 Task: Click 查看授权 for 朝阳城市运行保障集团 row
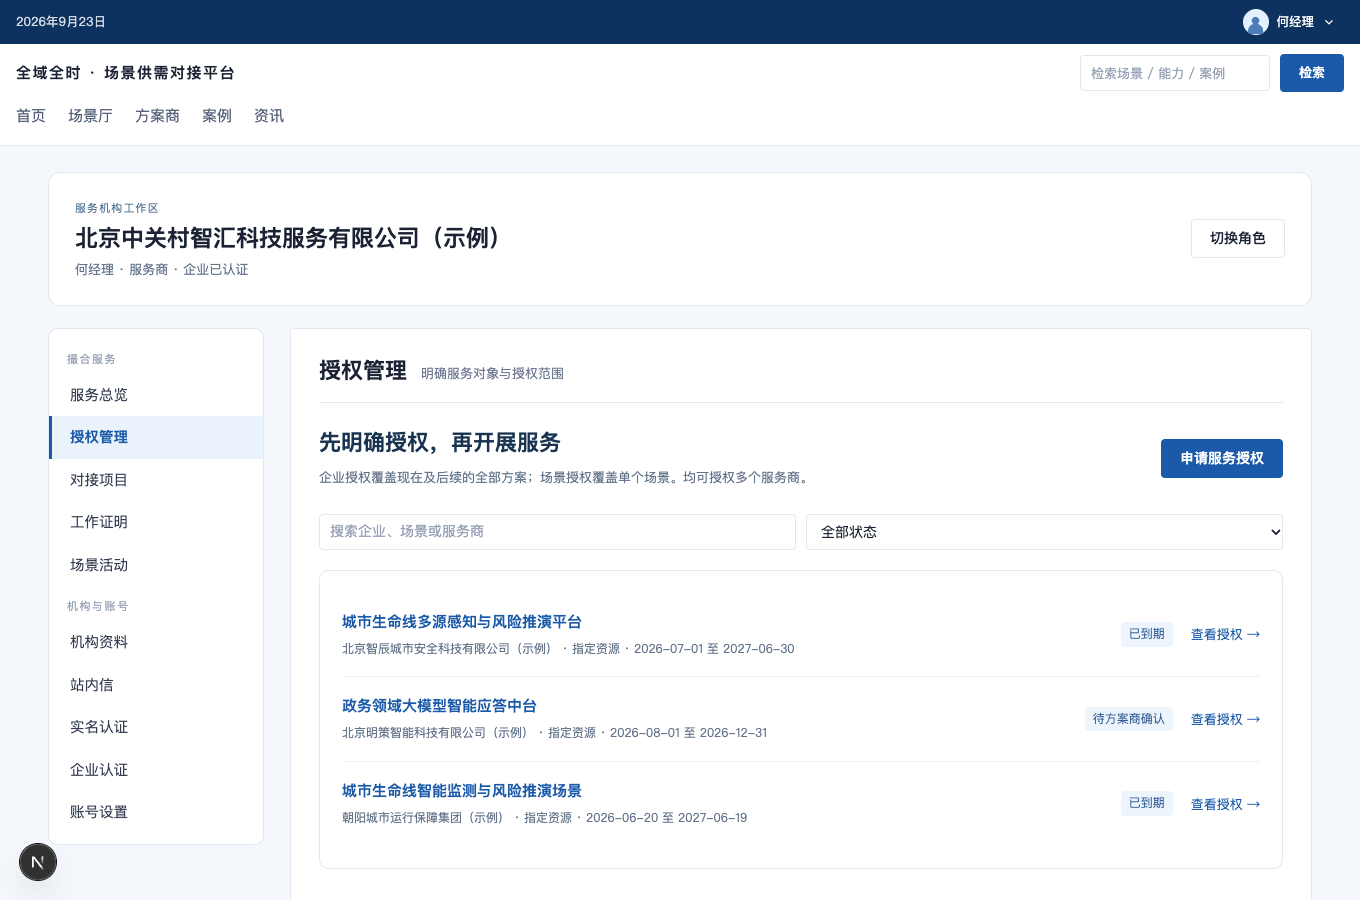point(1225,805)
